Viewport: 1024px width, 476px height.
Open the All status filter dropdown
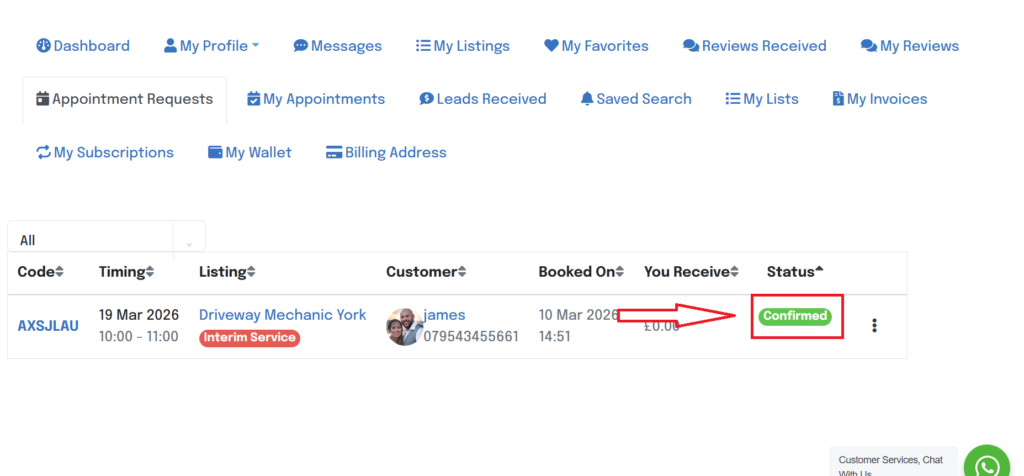(106, 240)
